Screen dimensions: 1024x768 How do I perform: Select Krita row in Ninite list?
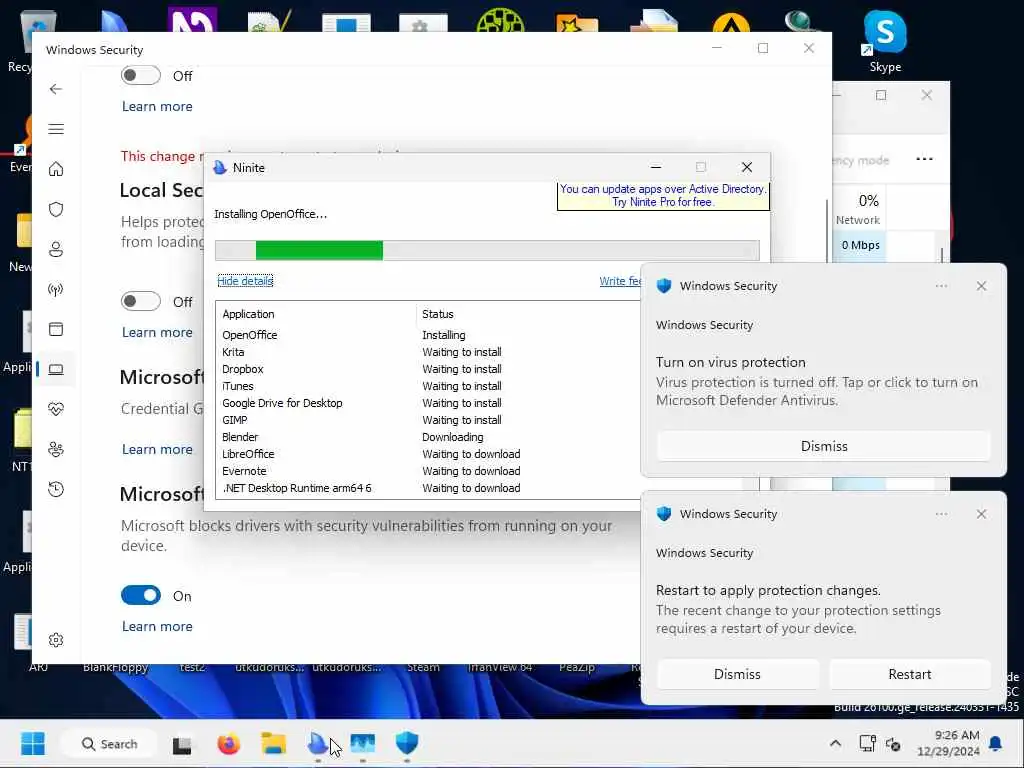tap(428, 352)
